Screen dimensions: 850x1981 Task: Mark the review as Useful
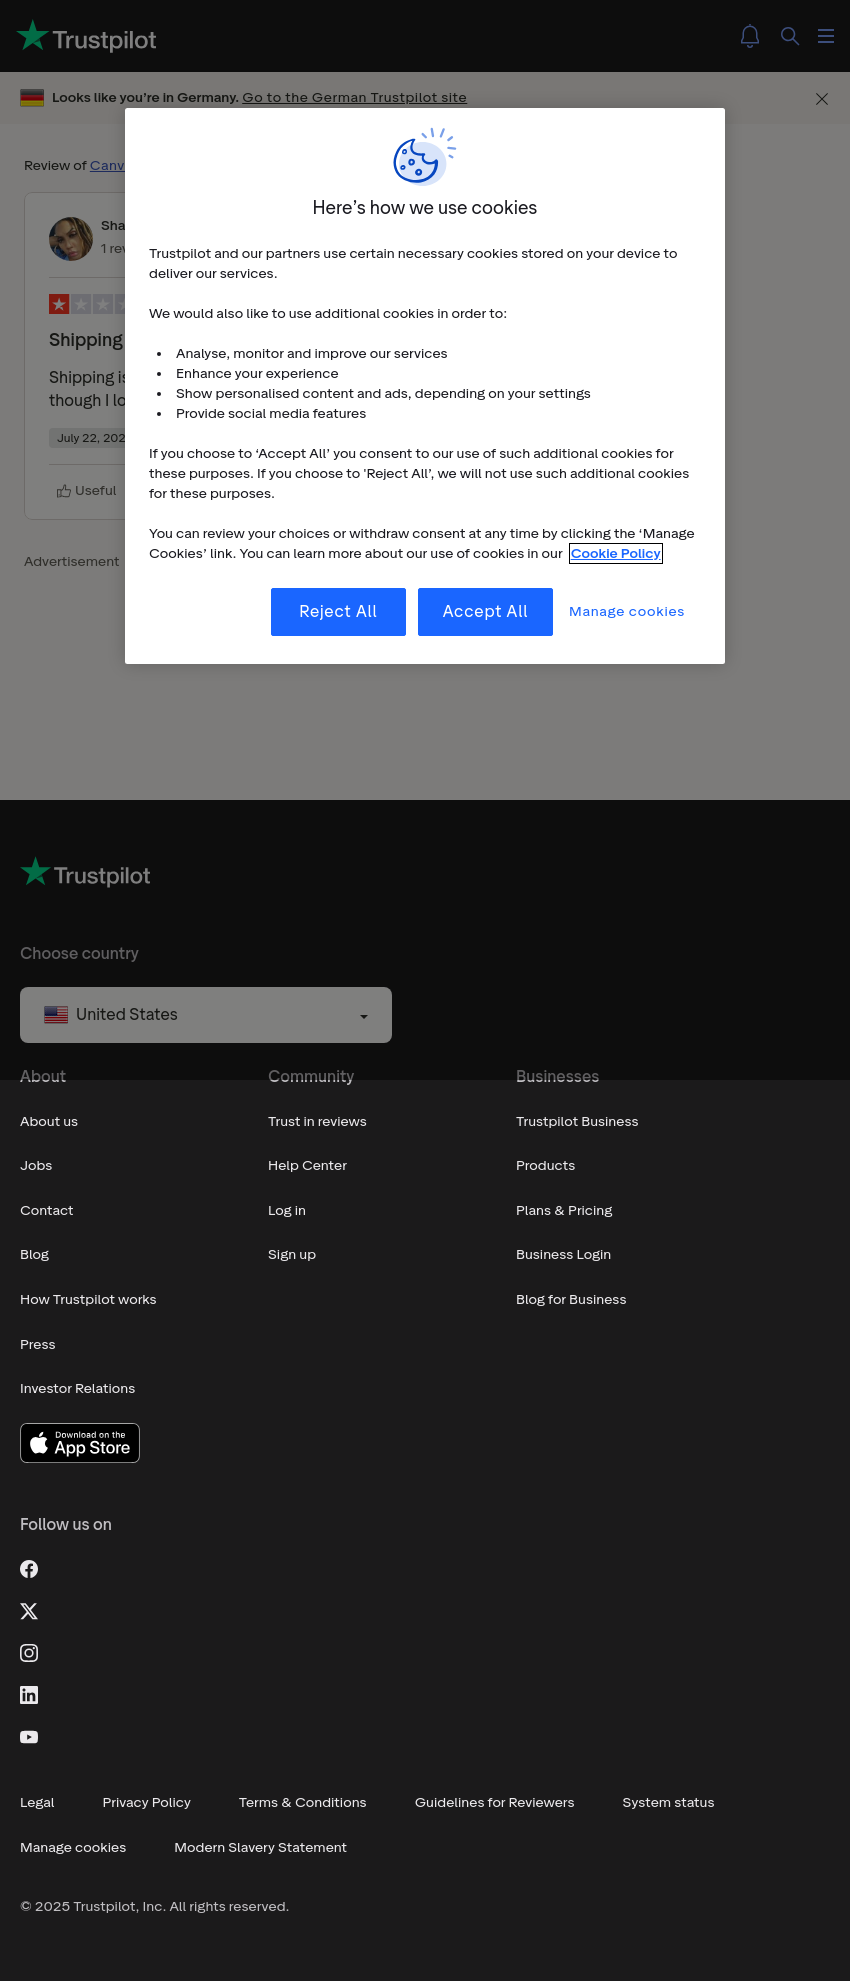click(86, 491)
